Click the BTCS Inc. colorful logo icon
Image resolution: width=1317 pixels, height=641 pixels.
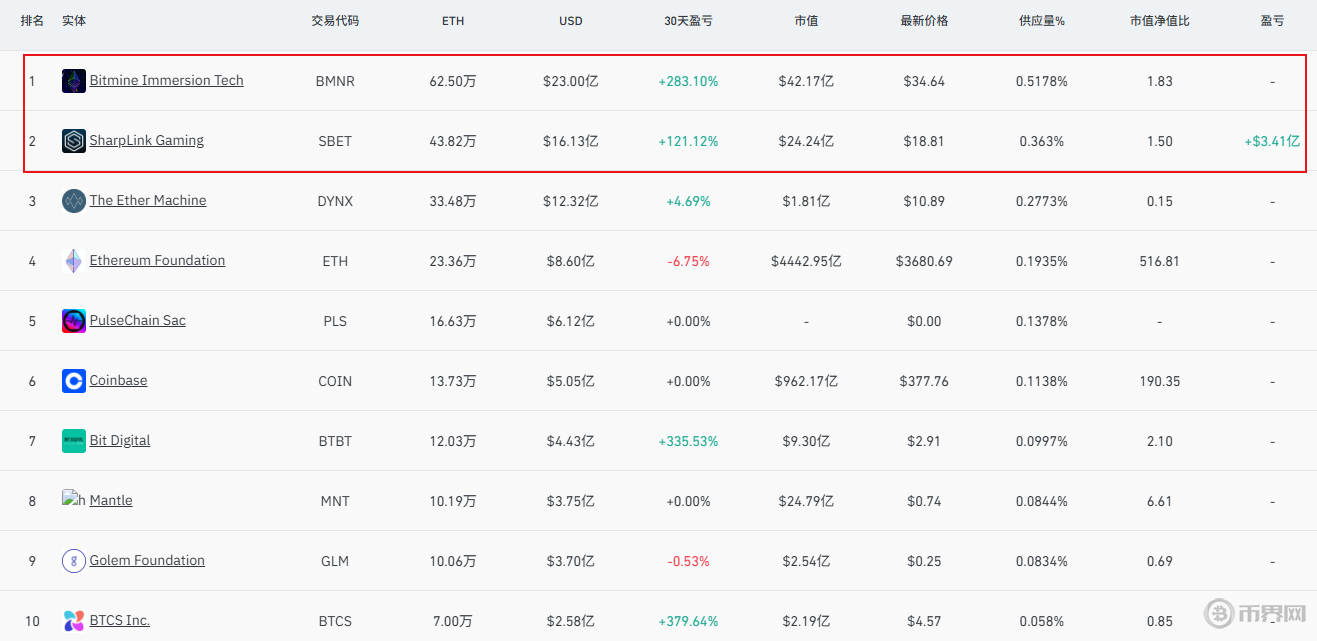tap(74, 621)
